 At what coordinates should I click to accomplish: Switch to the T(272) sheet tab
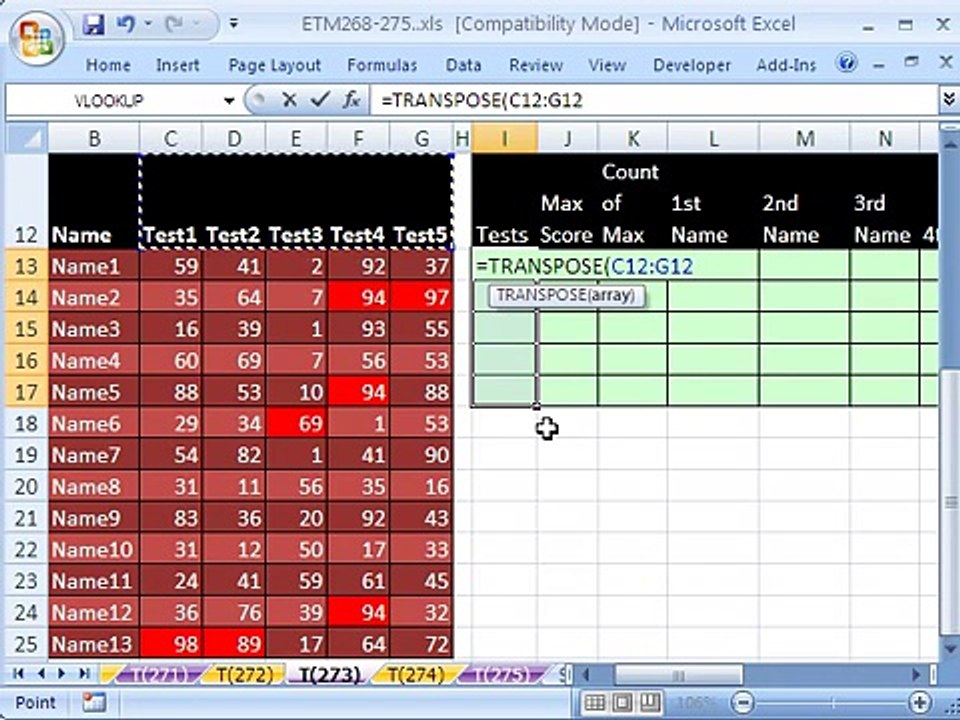244,675
